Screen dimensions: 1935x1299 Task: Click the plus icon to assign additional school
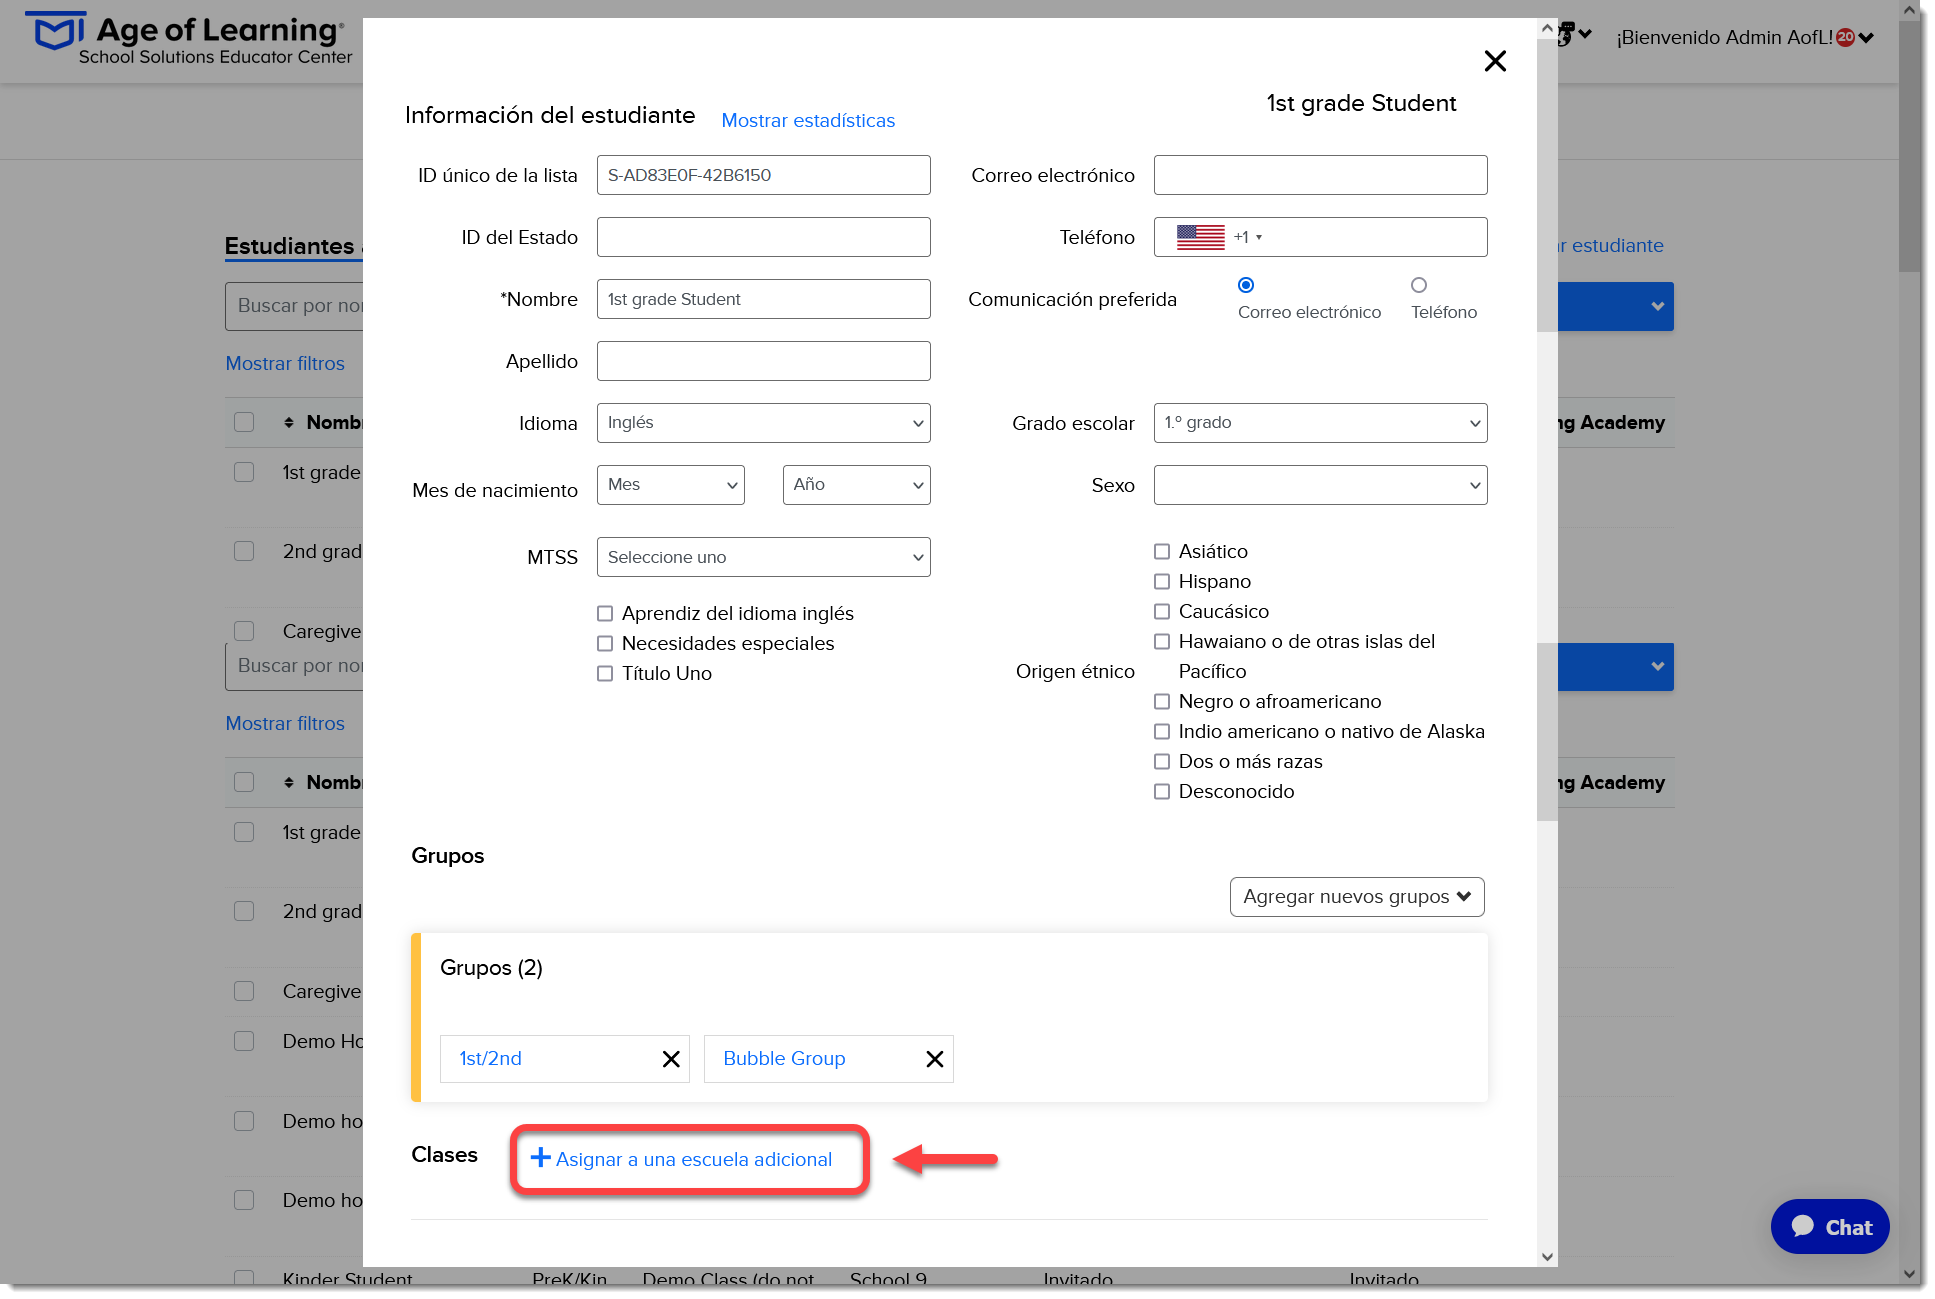540,1158
